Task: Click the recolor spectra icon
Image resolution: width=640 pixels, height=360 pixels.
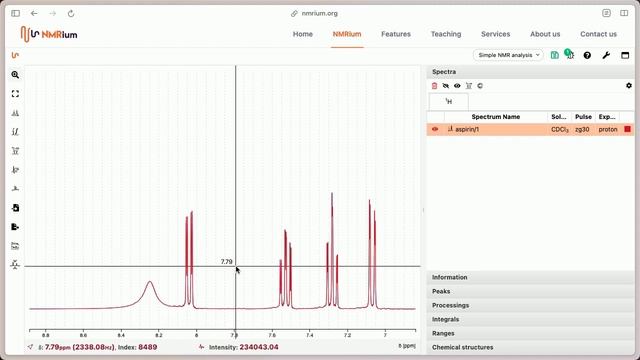Action: (x=480, y=86)
